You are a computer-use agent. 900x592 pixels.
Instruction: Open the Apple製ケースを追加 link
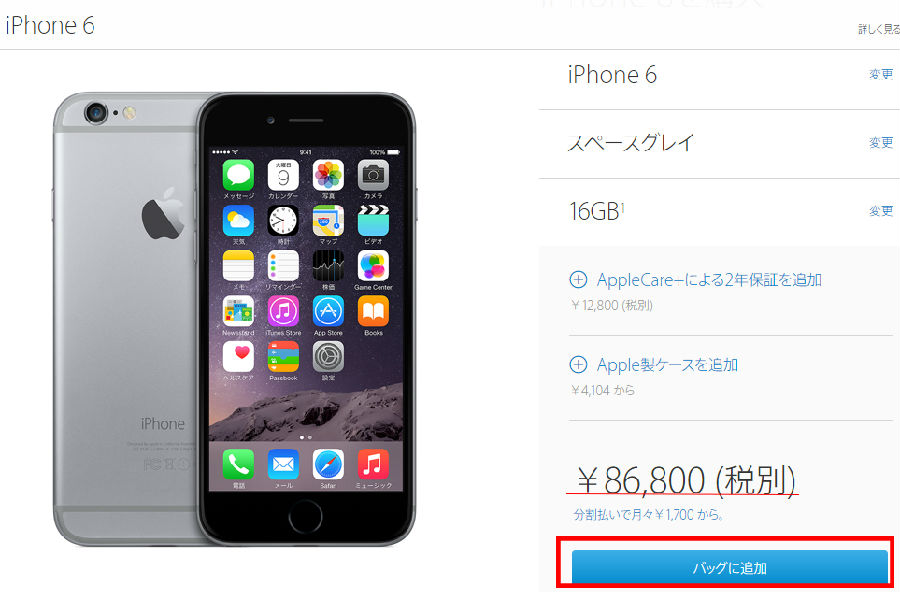(x=668, y=365)
